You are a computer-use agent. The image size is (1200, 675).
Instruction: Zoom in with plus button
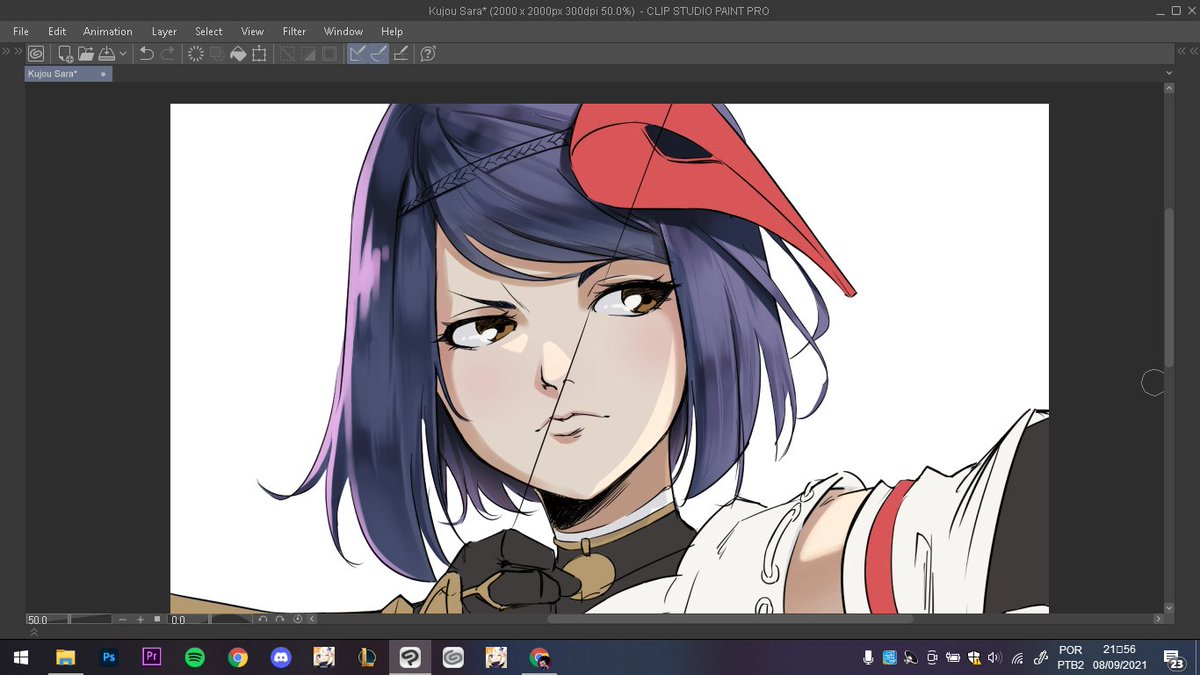pyautogui.click(x=140, y=620)
